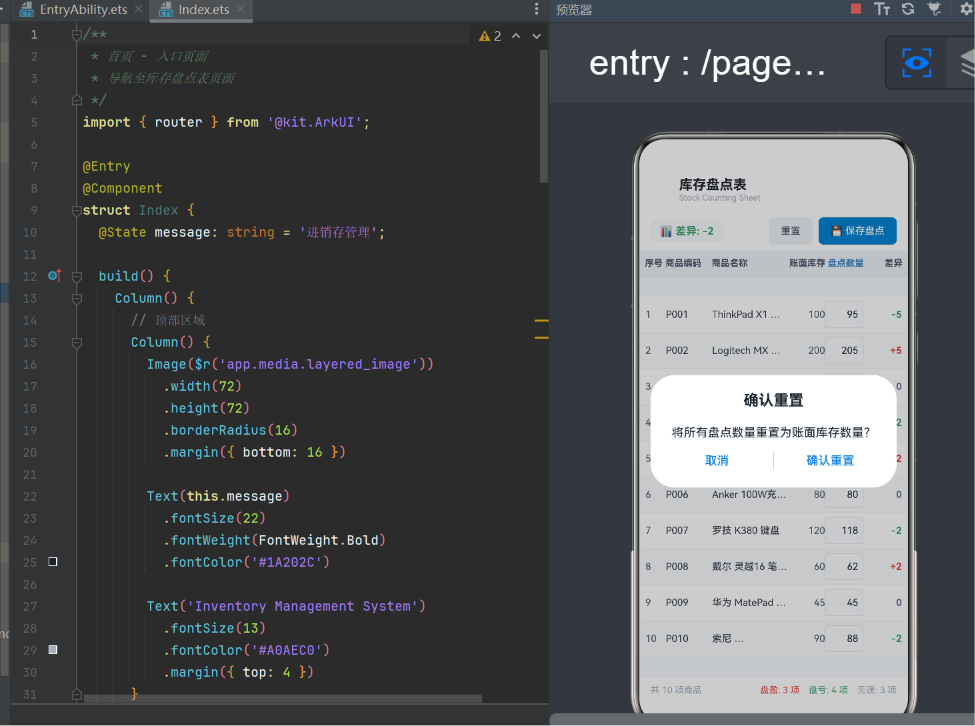Toggle the component inspector eye icon

[916, 63]
